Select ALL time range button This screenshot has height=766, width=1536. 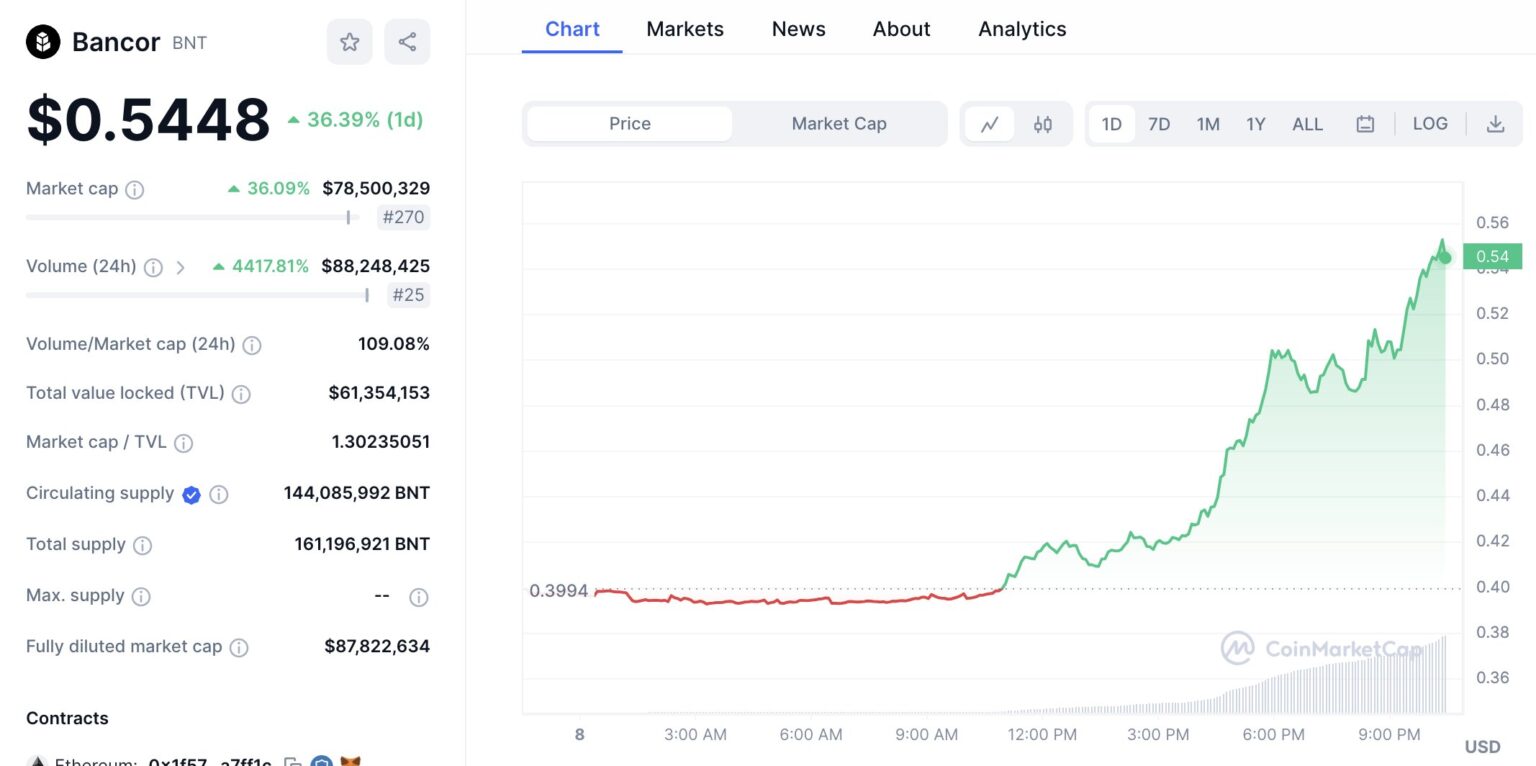1307,124
